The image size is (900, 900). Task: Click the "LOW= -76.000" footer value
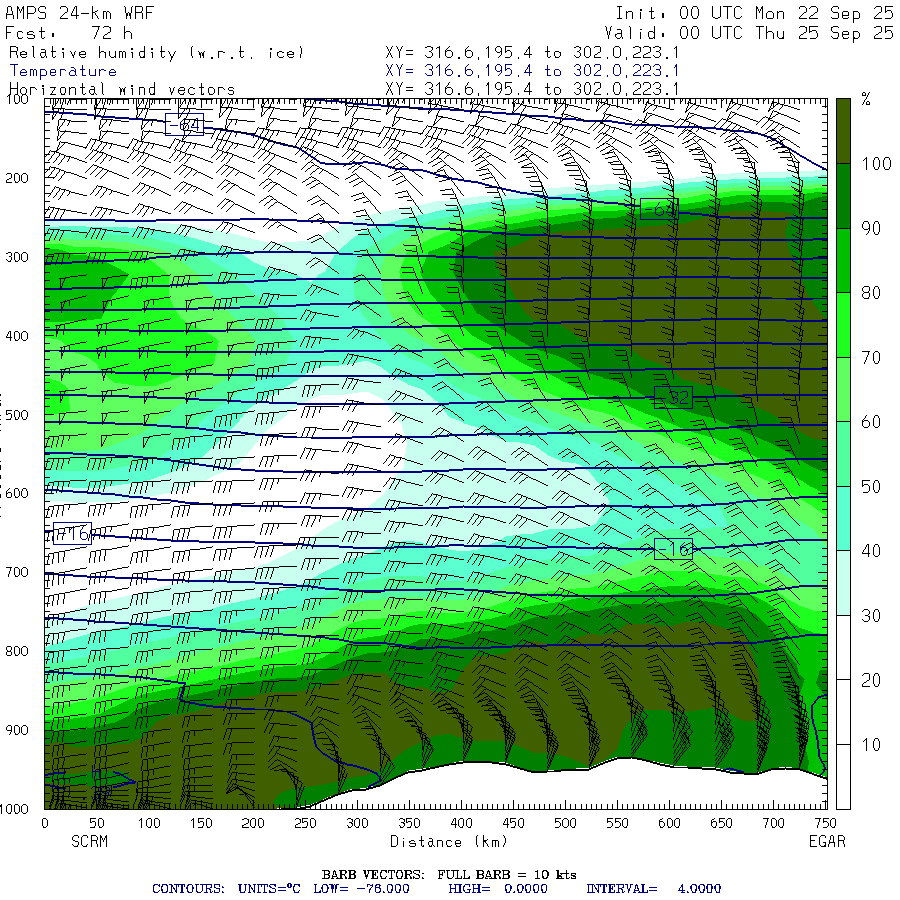(x=361, y=889)
